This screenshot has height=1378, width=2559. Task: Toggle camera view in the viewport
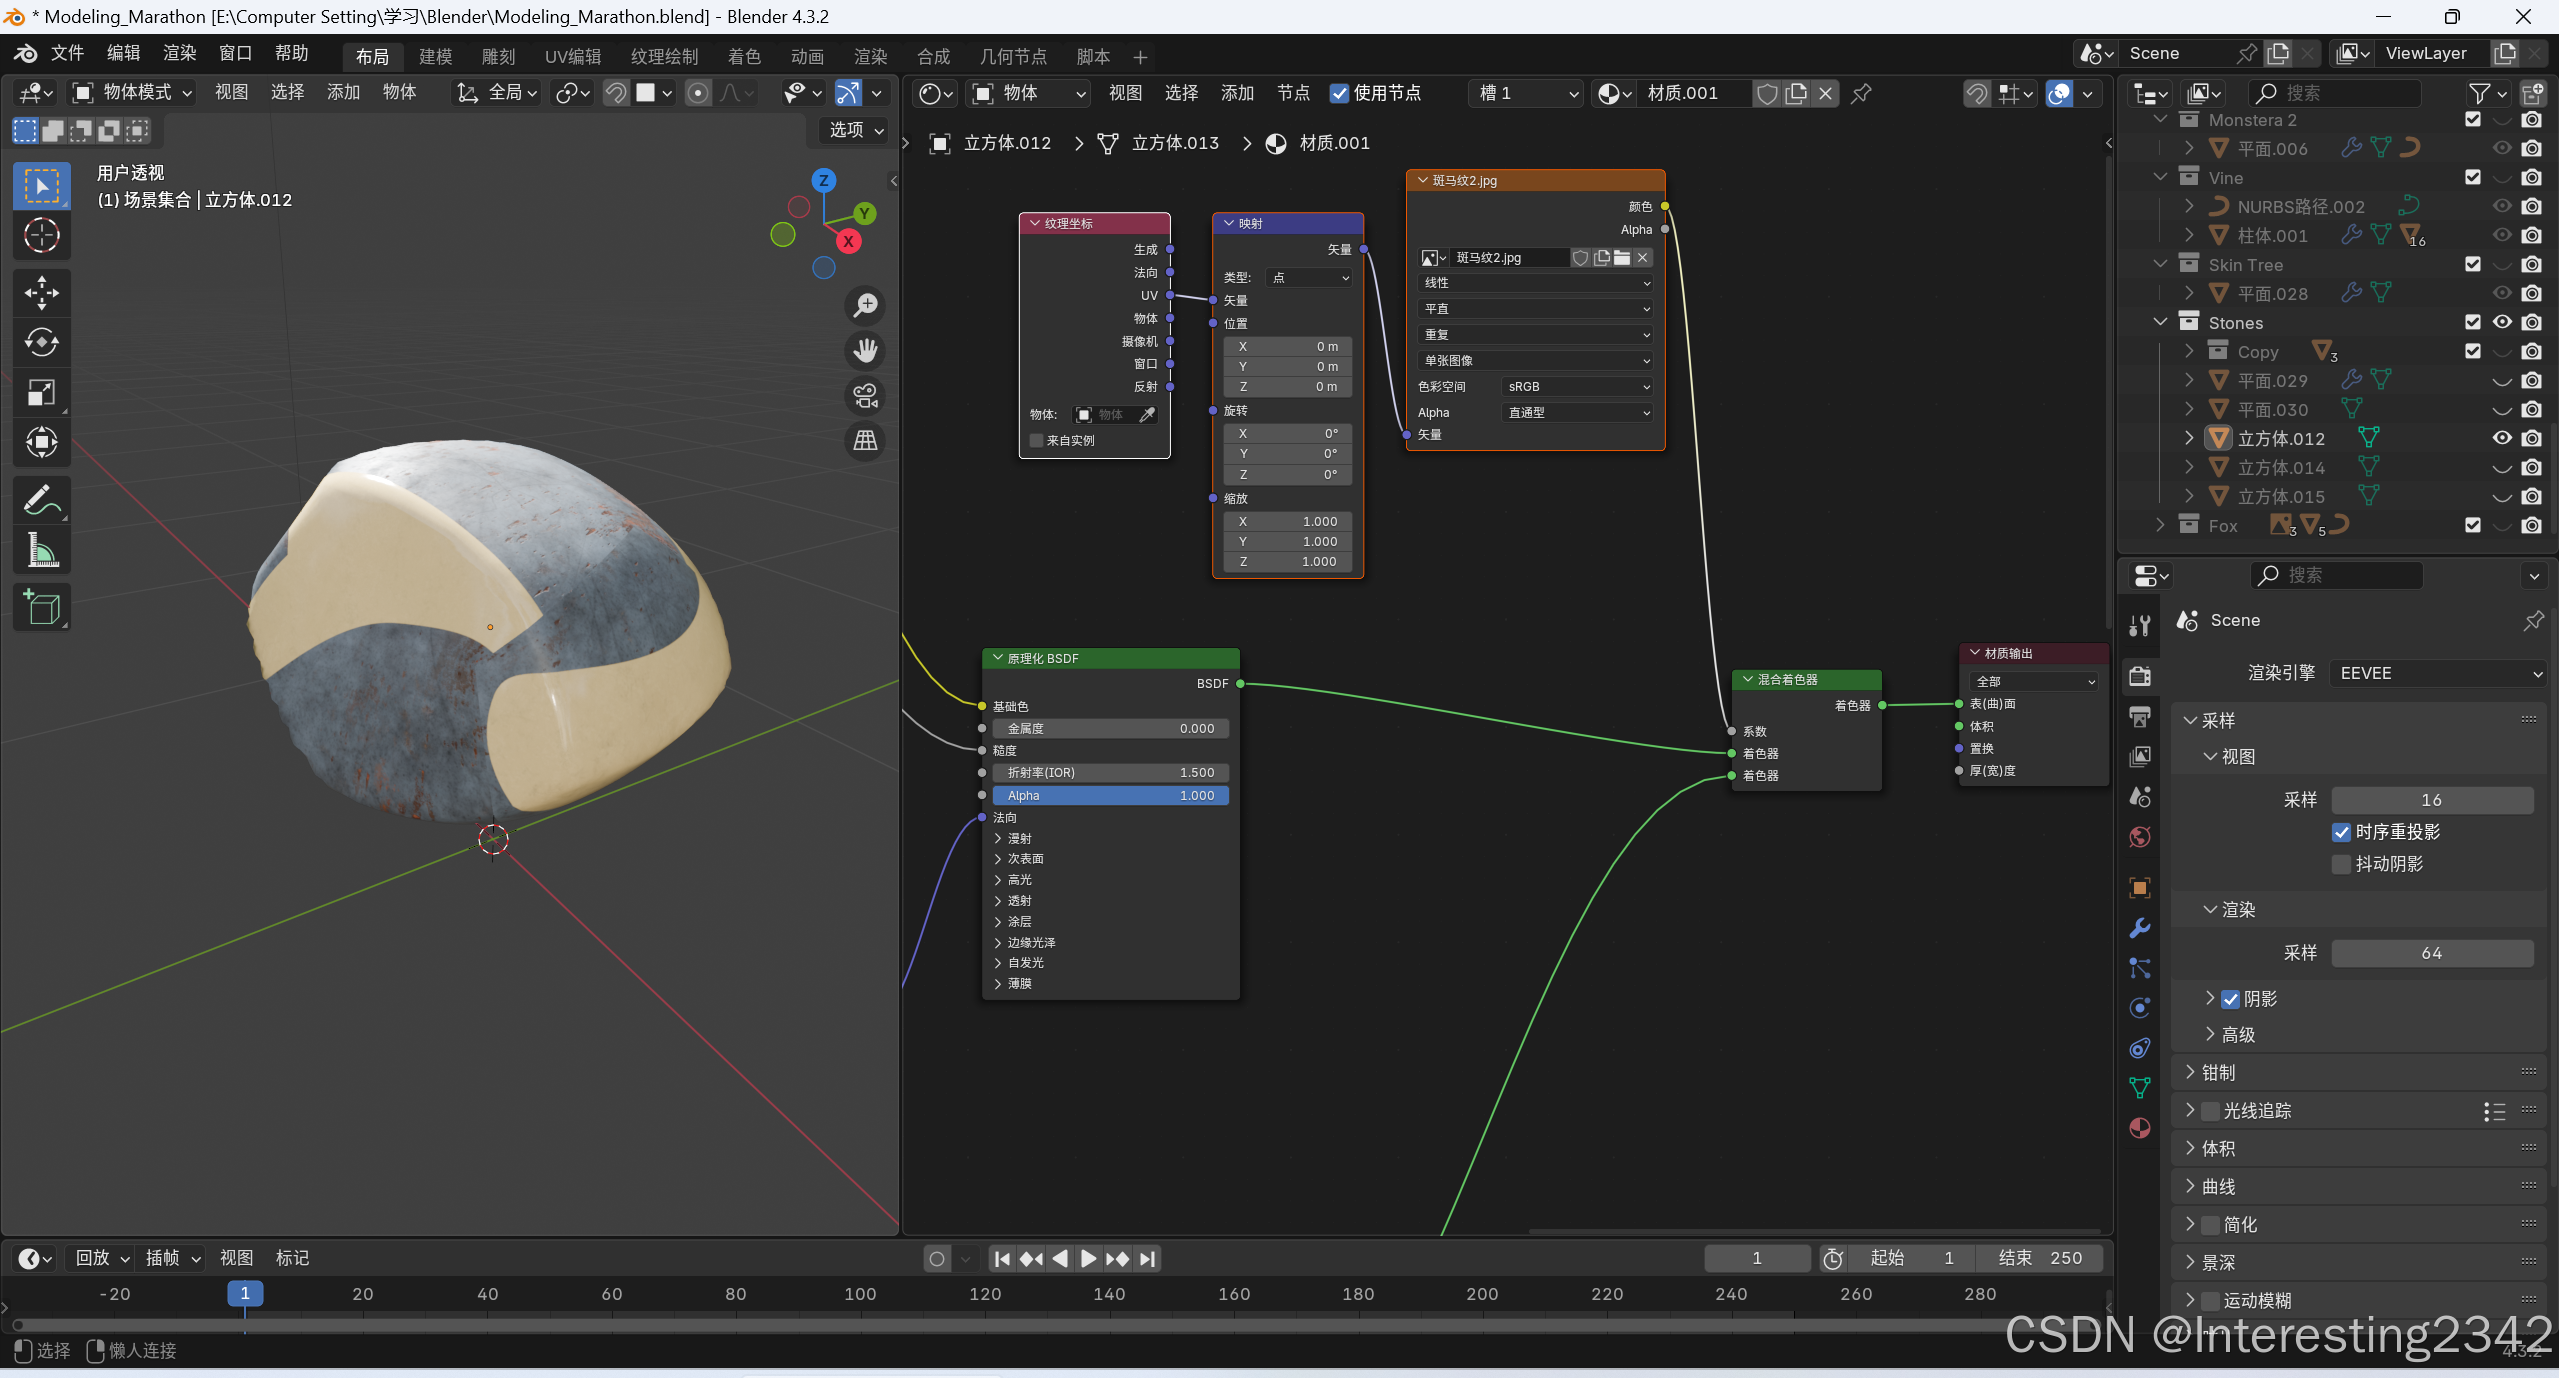(x=865, y=396)
